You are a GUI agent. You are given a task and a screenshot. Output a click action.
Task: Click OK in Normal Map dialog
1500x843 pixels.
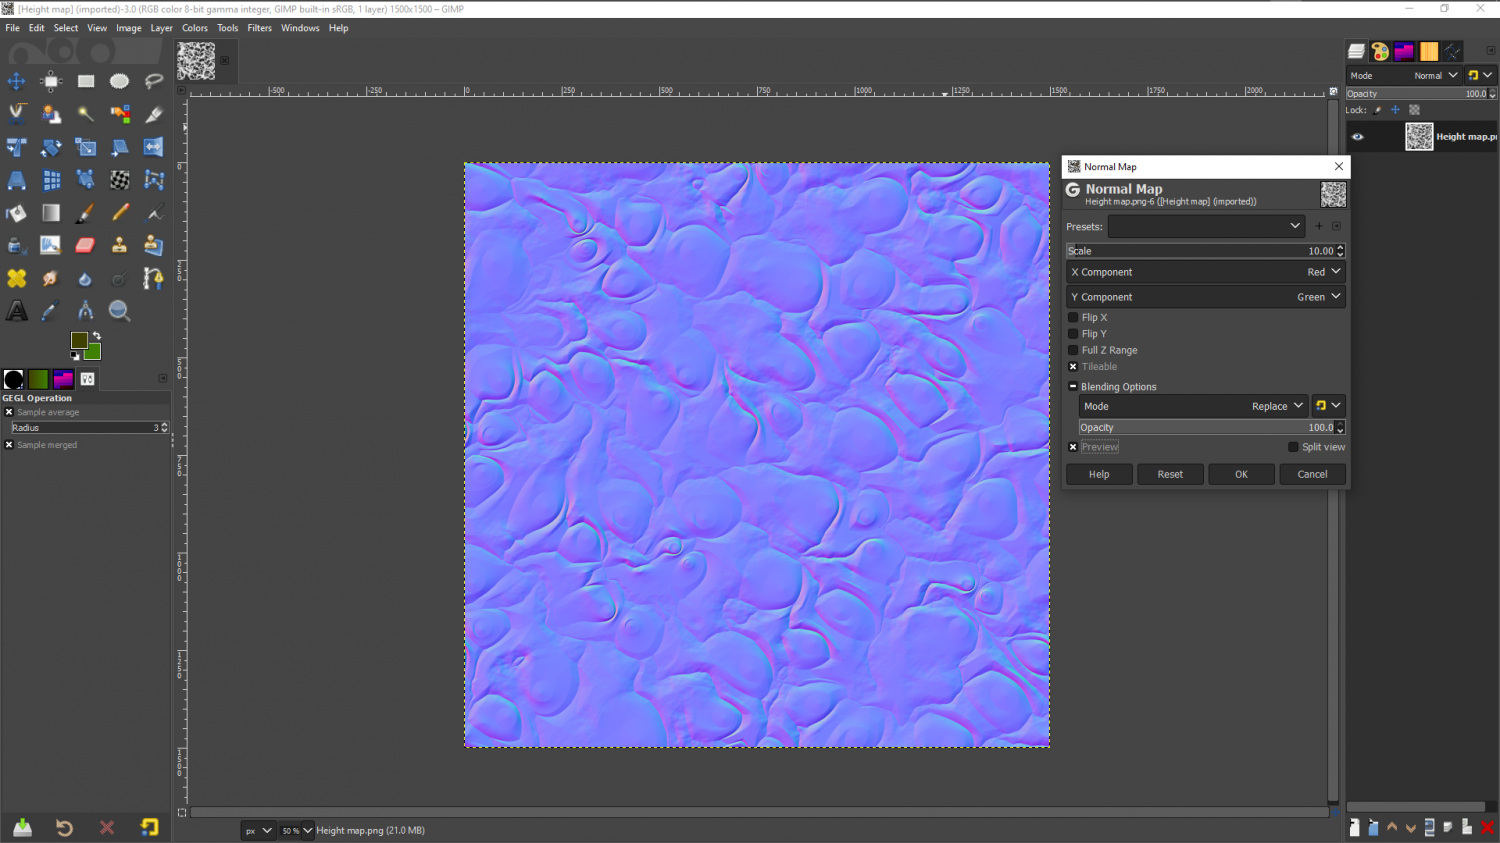tap(1241, 474)
